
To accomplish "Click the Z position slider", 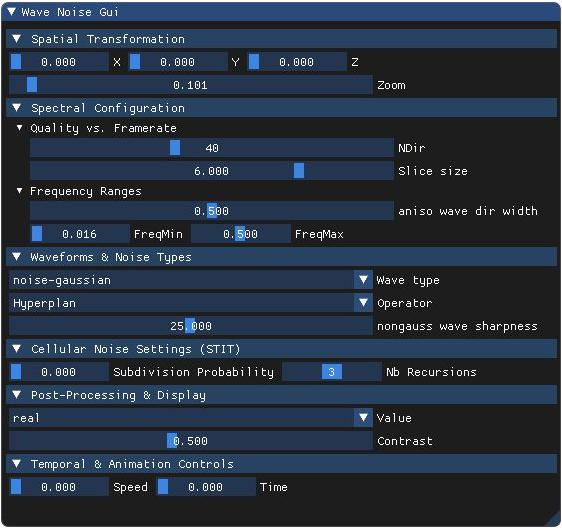I will click(297, 62).
